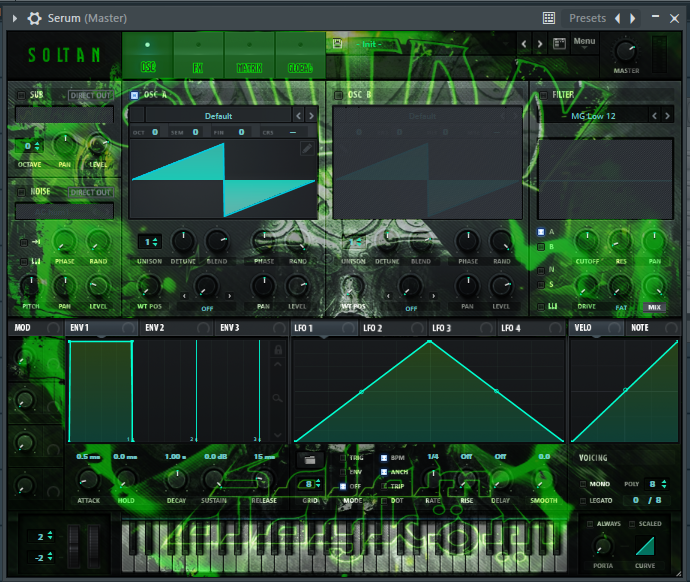Toggle NOISE Direct Out button
Image resolution: width=690 pixels, height=582 pixels.
click(x=91, y=192)
